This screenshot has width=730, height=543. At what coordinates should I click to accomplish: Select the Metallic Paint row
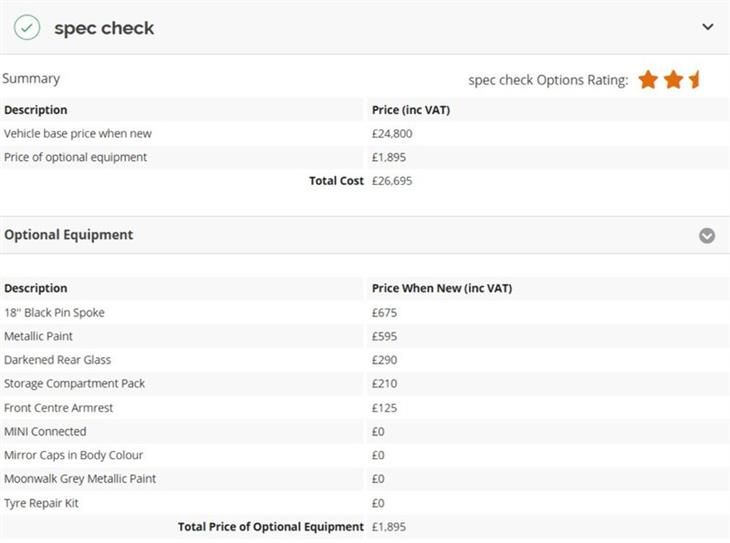(x=365, y=336)
